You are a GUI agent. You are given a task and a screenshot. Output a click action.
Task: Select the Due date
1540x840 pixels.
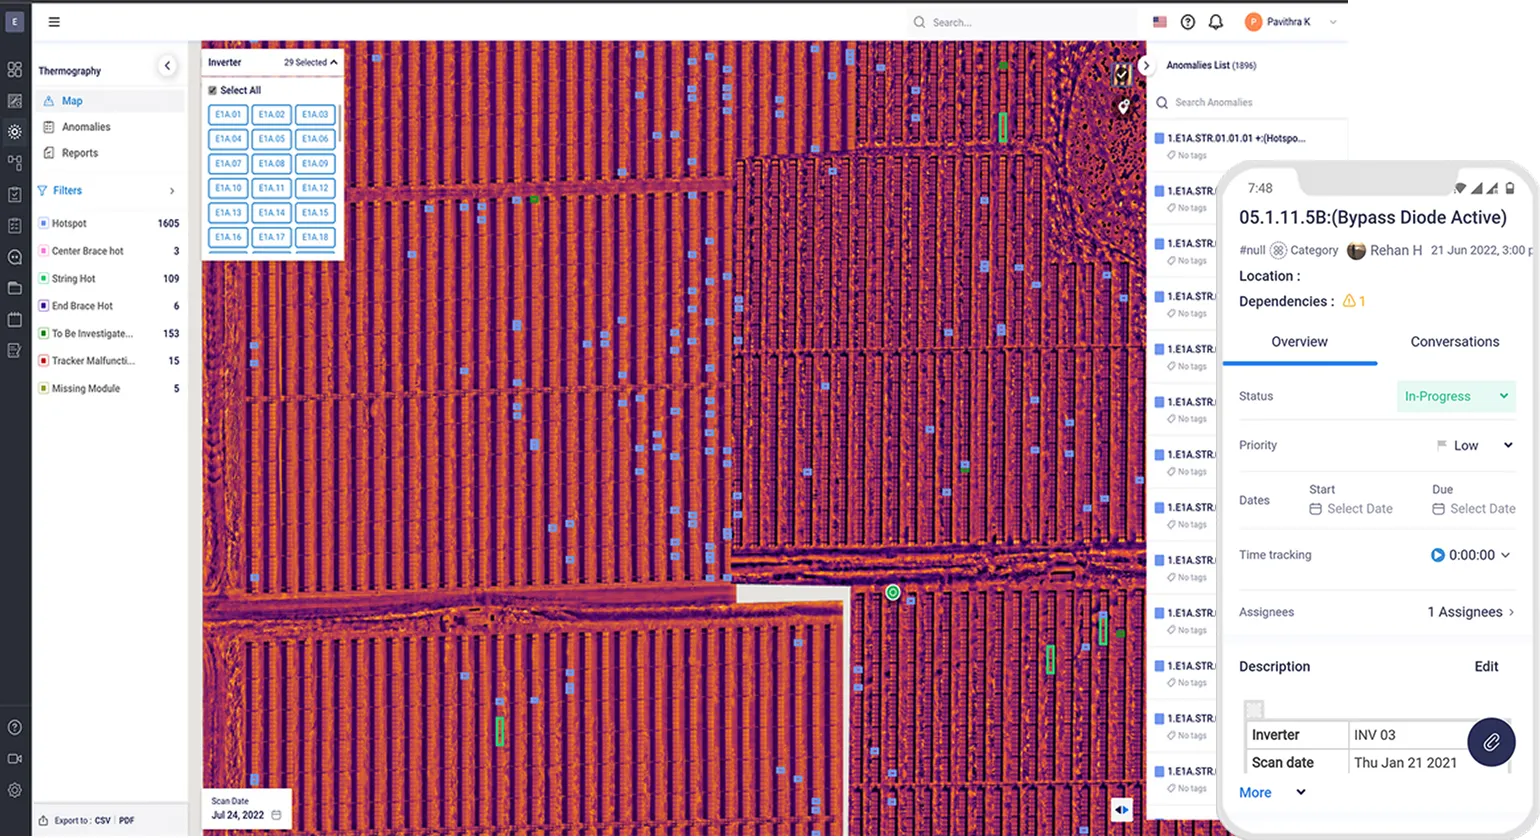point(1474,509)
